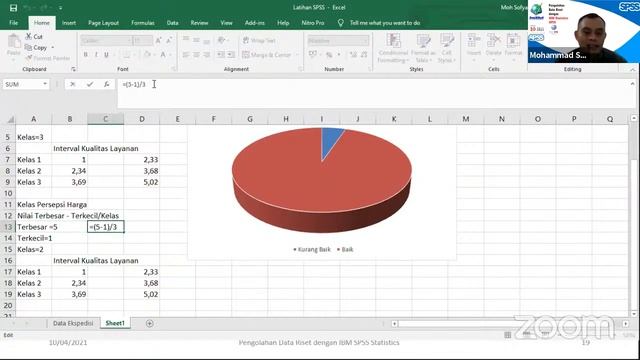Click the Orientation text-angle icon
This screenshot has width=640, height=360.
[x=222, y=40]
